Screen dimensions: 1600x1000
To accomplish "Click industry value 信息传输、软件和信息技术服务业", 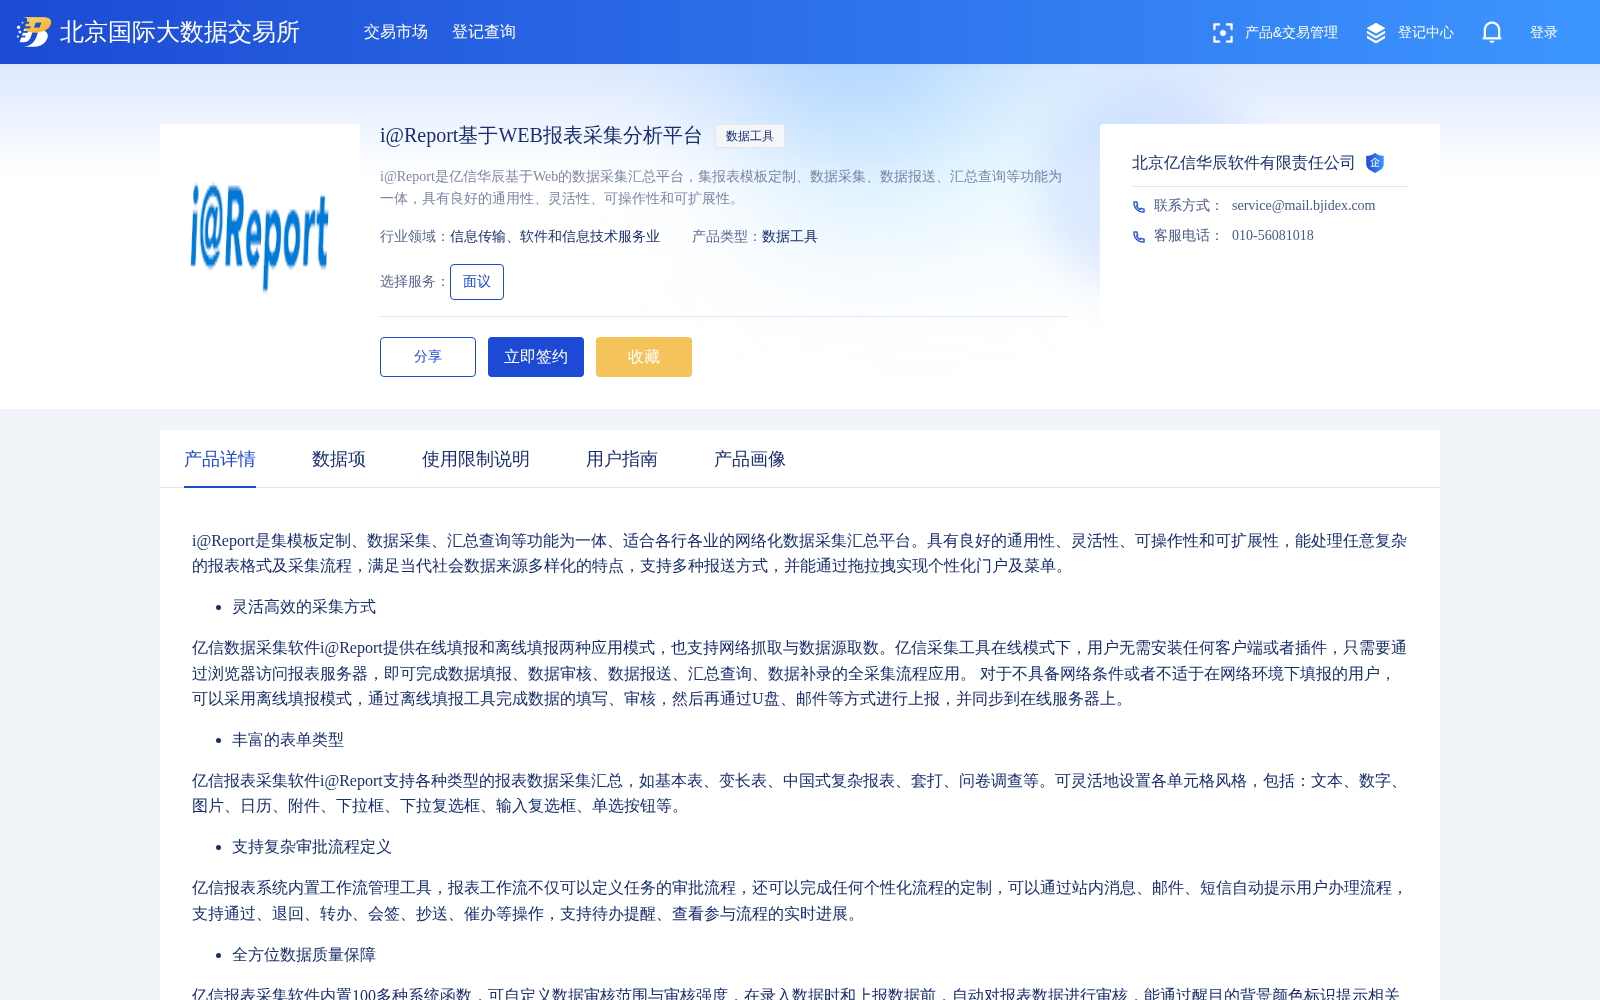I will click(555, 237).
